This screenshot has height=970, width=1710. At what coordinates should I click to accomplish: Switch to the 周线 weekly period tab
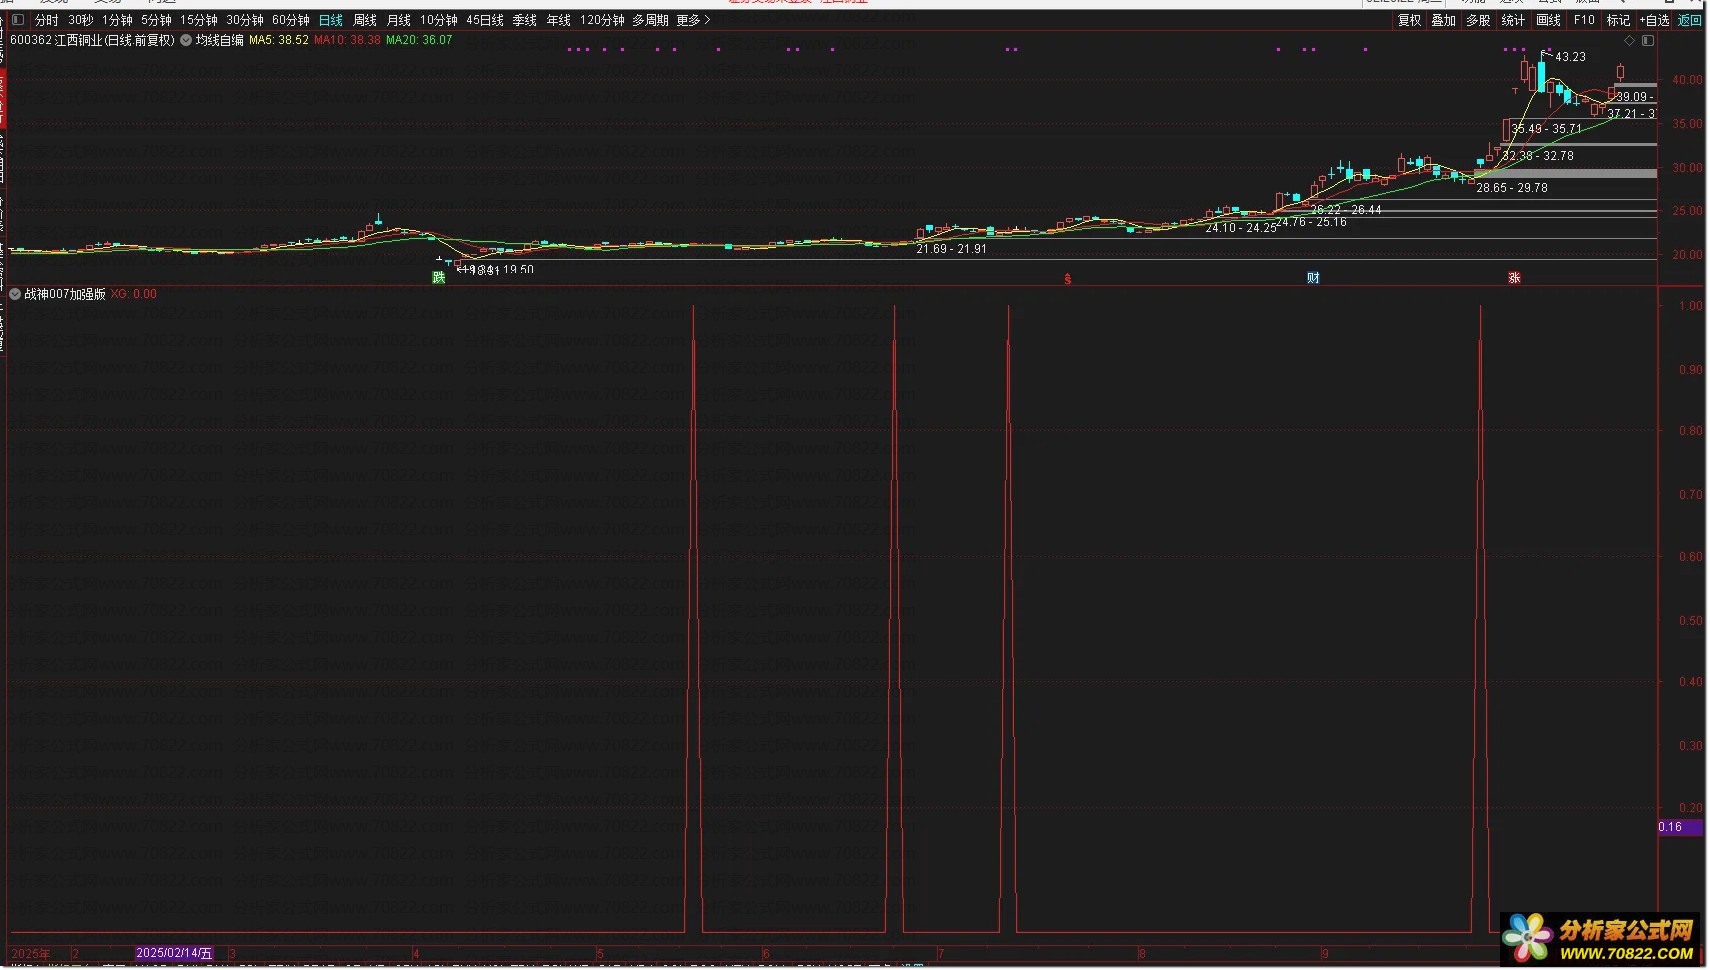point(365,20)
